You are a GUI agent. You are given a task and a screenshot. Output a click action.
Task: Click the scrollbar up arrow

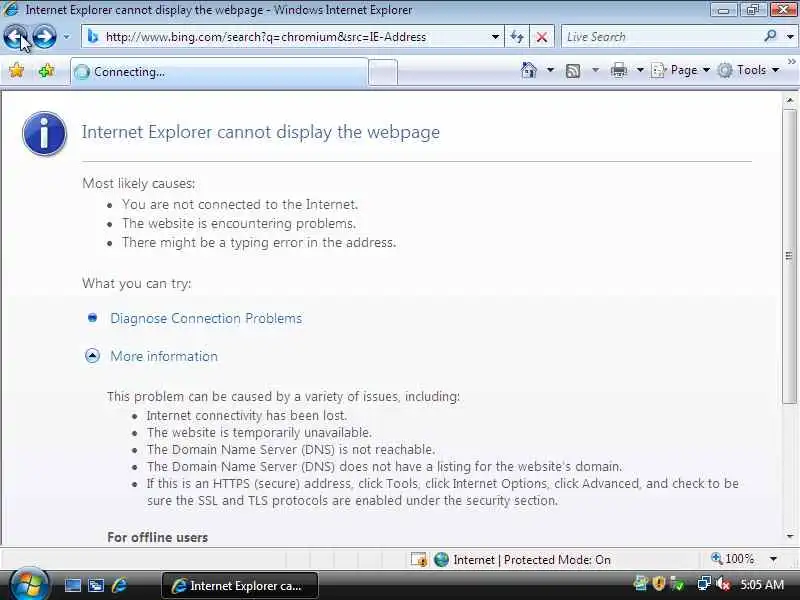790,100
